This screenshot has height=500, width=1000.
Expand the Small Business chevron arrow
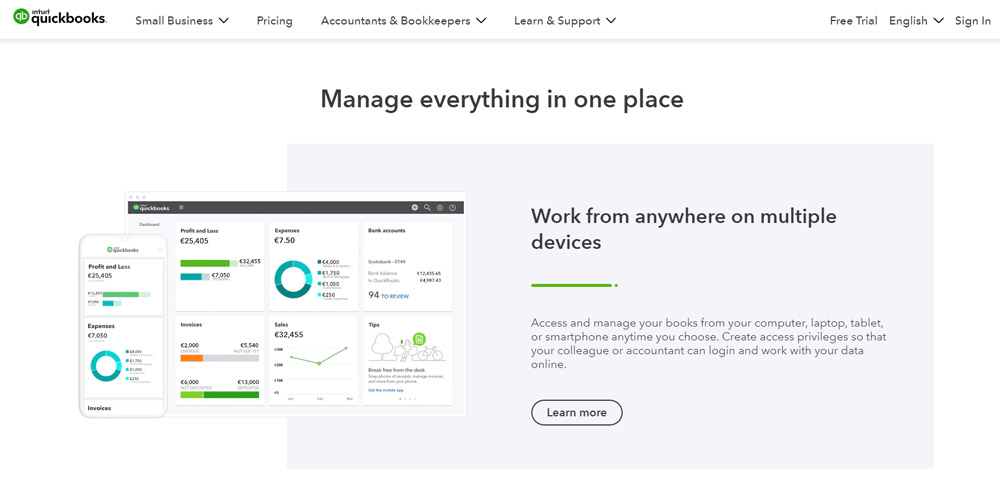tap(224, 20)
